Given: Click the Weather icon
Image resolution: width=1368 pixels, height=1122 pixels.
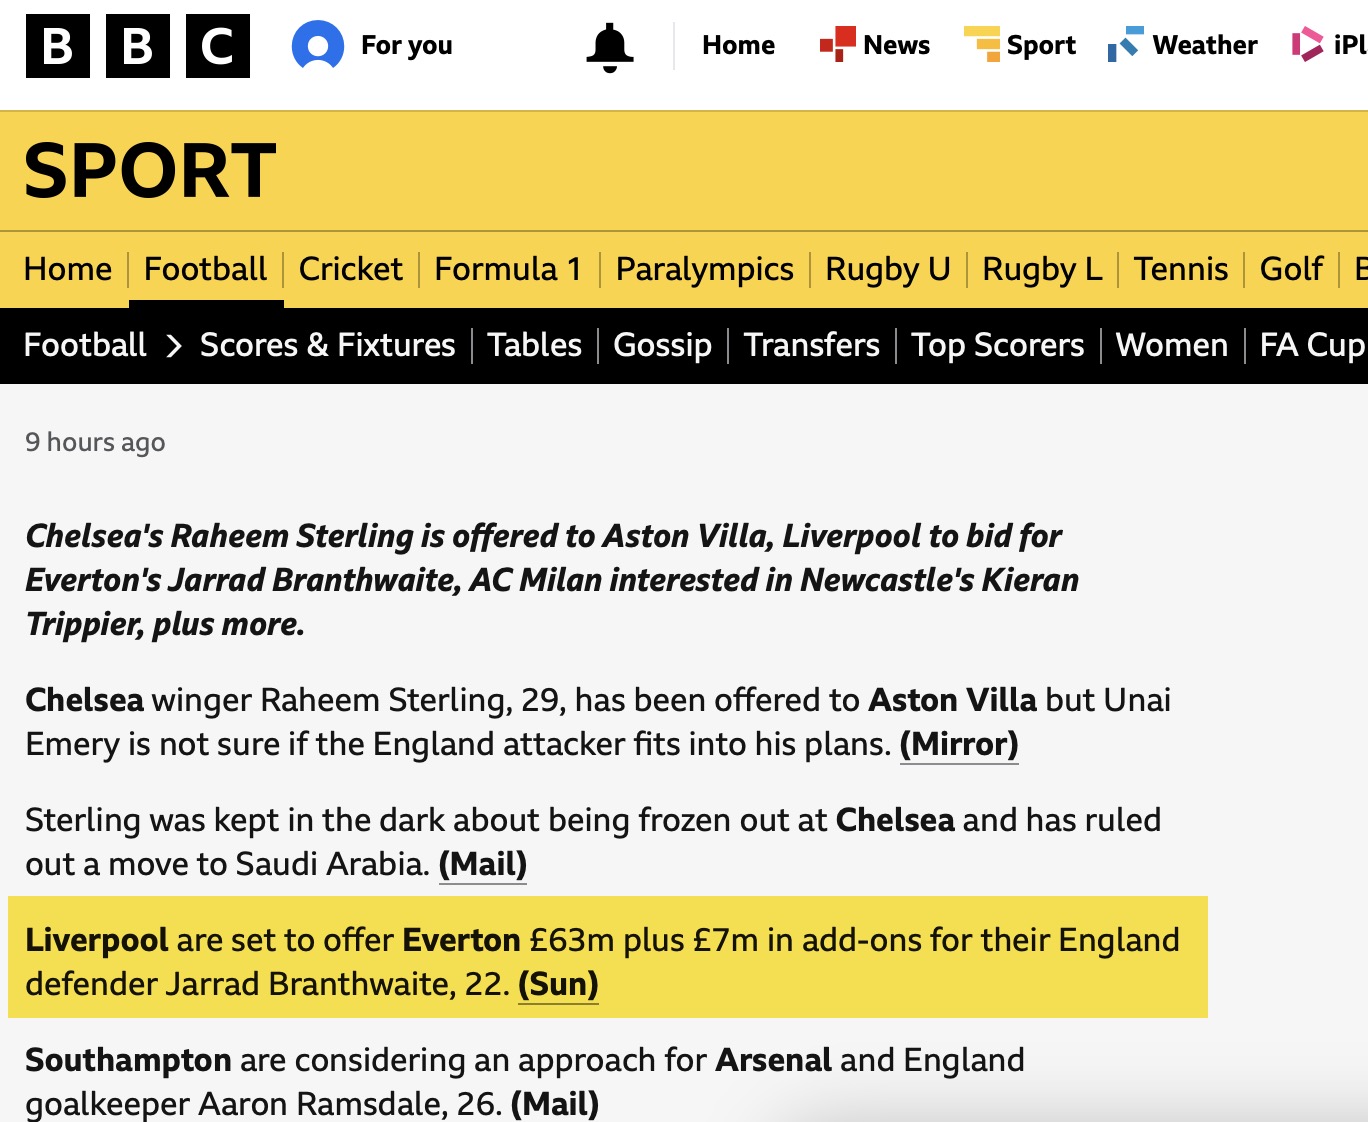Looking at the screenshot, I should (x=1125, y=44).
